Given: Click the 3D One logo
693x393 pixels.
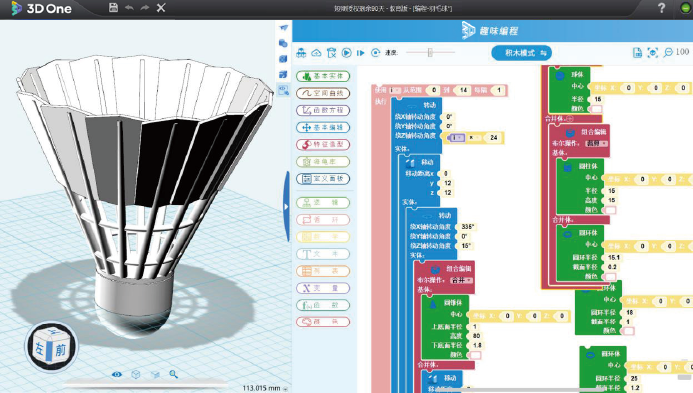Looking at the screenshot, I should coord(42,8).
